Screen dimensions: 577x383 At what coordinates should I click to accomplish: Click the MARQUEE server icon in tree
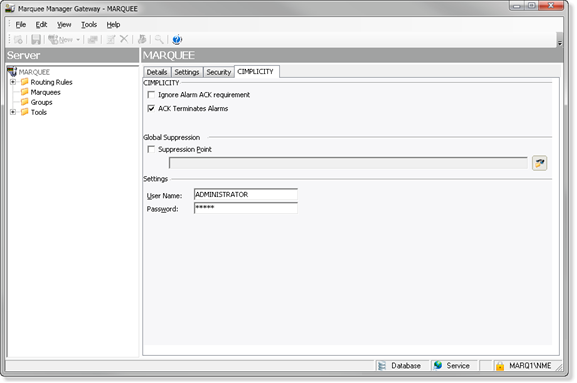pyautogui.click(x=12, y=71)
